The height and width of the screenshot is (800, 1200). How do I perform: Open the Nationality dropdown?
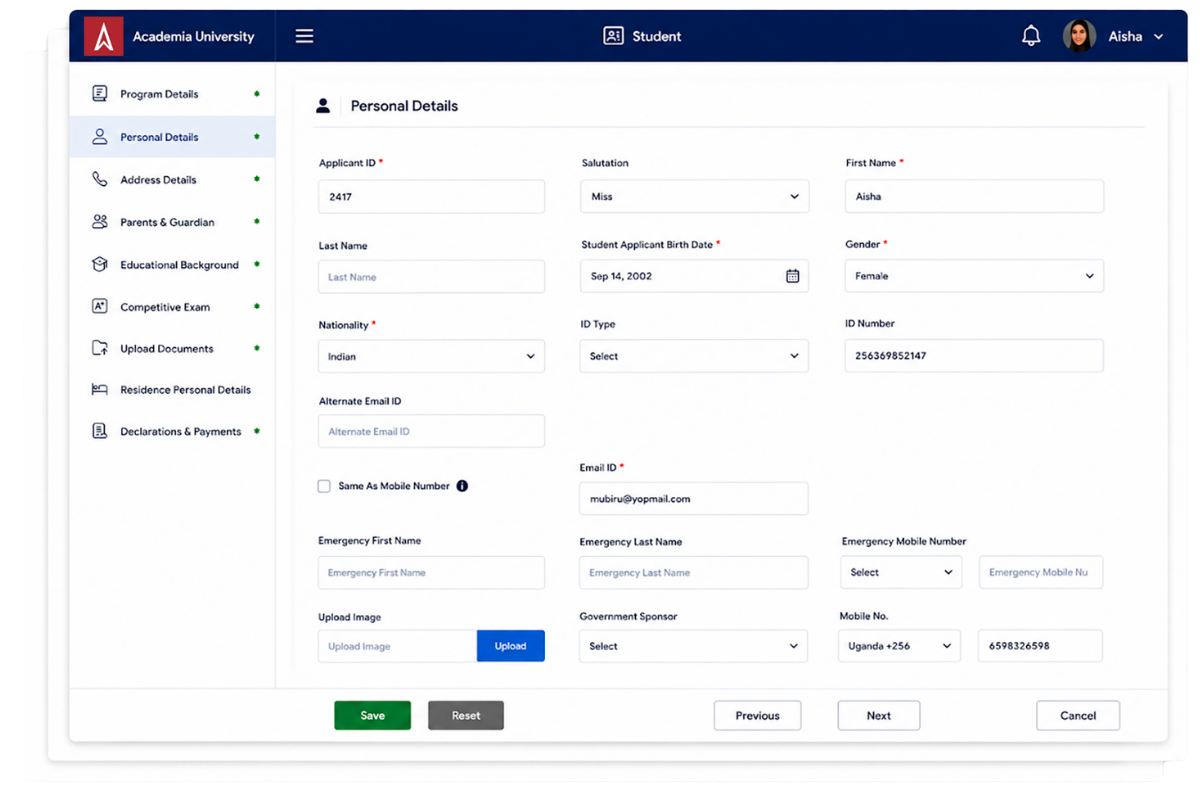pos(432,356)
